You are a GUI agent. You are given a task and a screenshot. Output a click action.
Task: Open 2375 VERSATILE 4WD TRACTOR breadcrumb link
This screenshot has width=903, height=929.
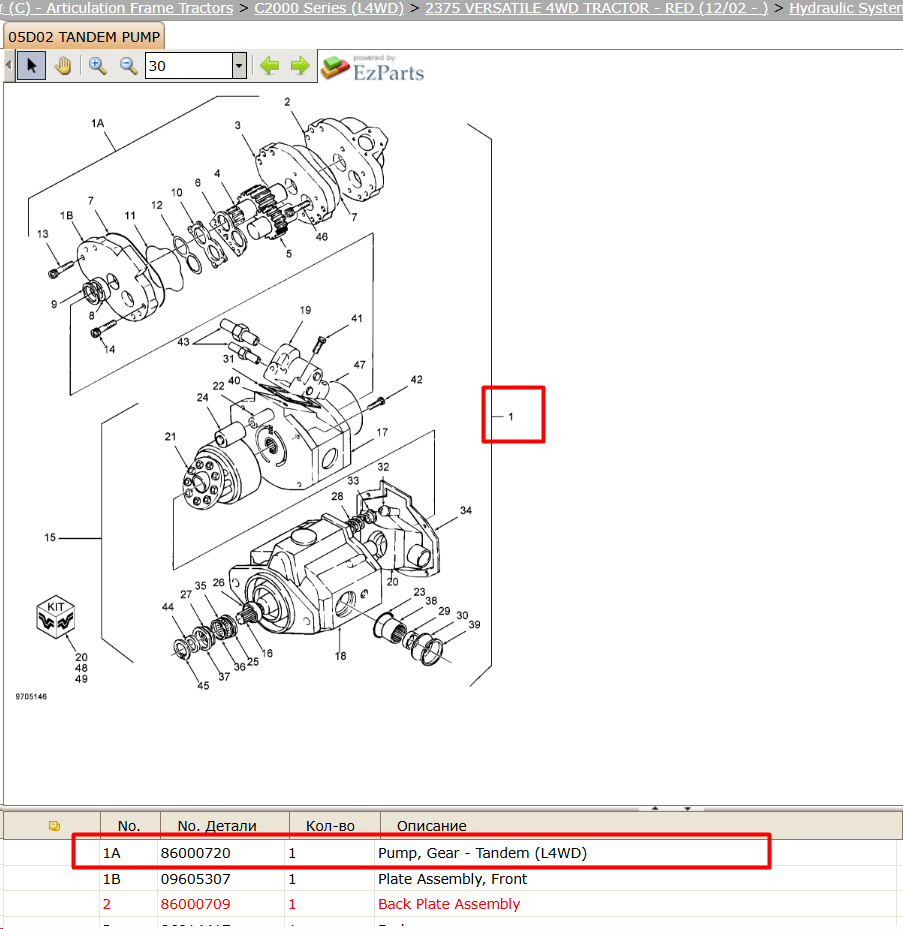click(596, 8)
